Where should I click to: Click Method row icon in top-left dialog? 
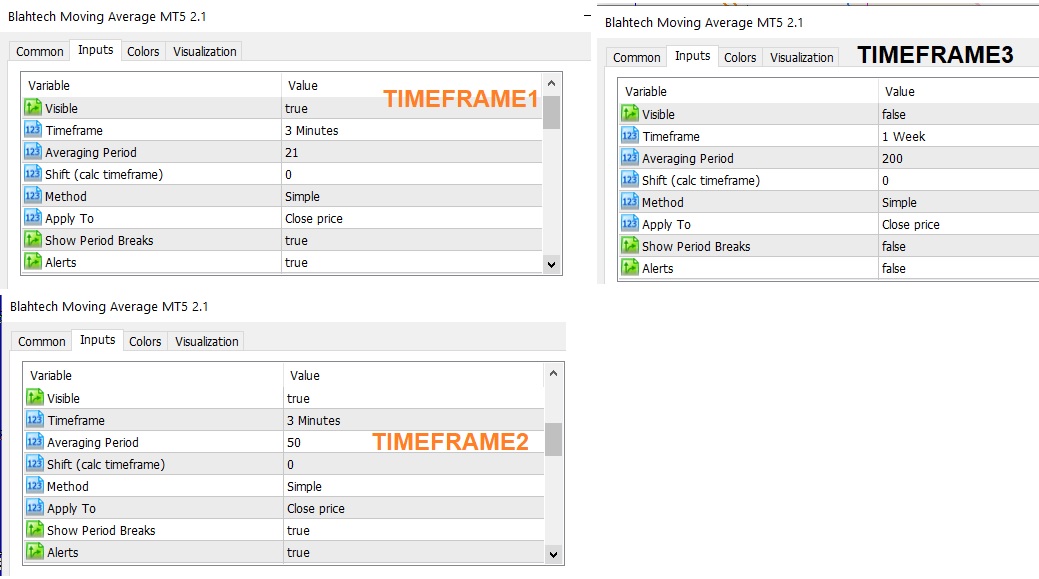(32, 195)
